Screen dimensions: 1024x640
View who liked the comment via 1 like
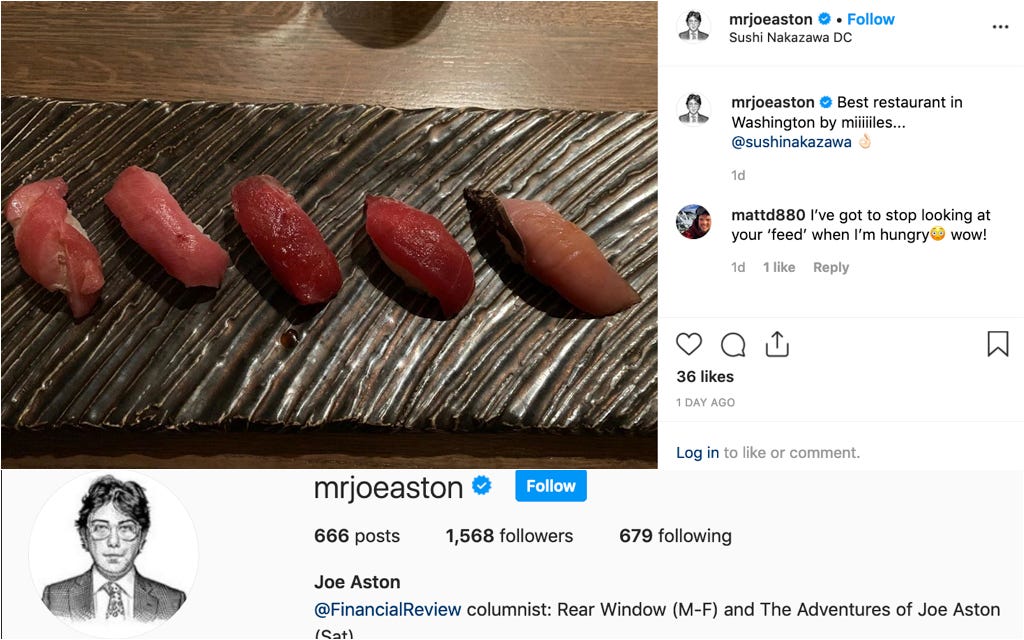(779, 267)
